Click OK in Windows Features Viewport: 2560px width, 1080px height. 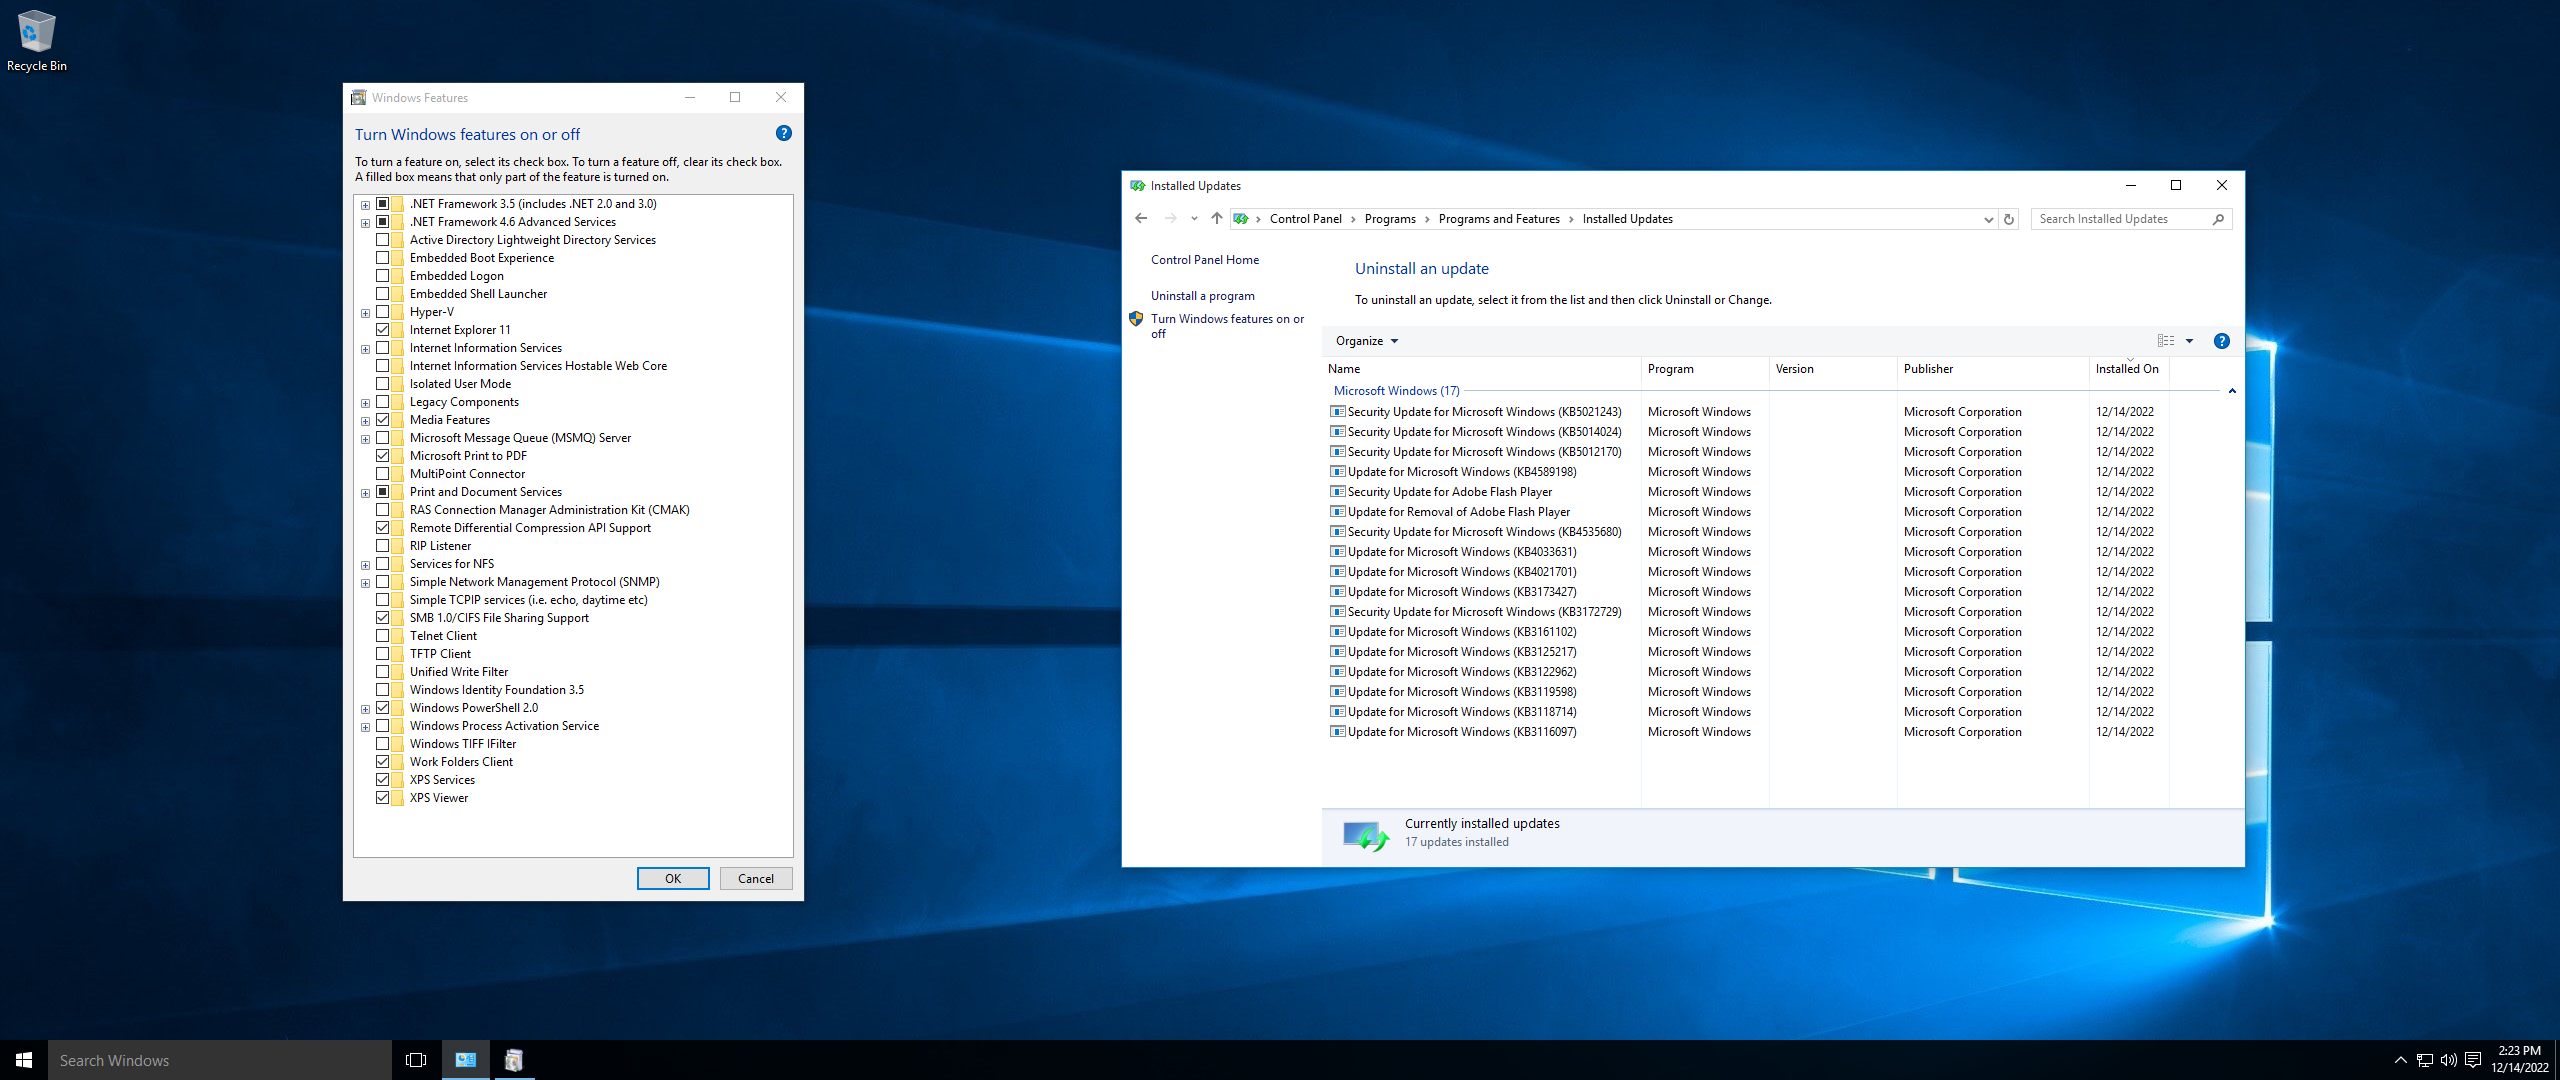pyautogui.click(x=673, y=879)
